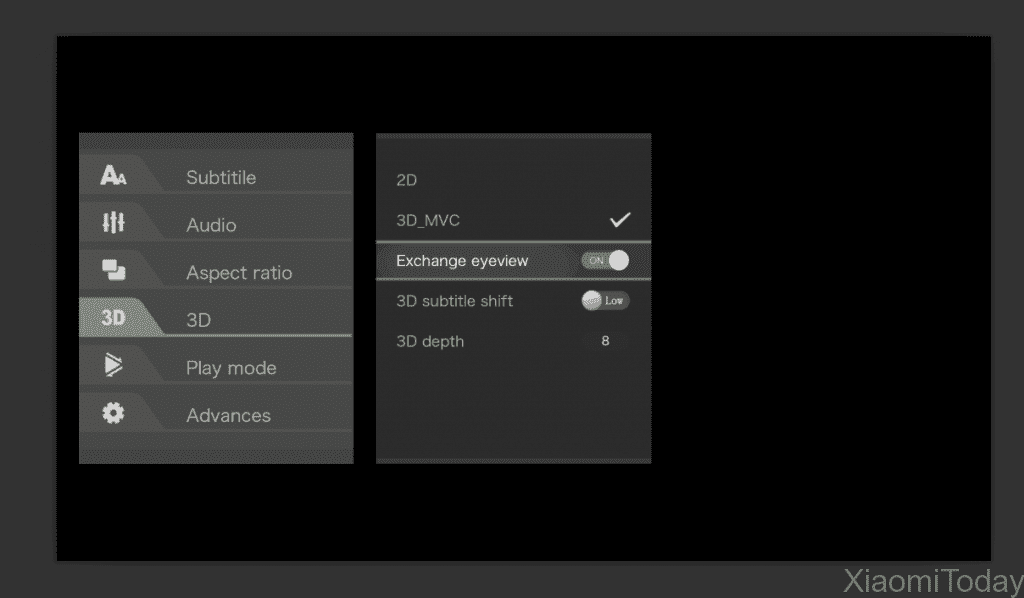The image size is (1024, 598).
Task: Toggle the 3D subtitle shift Low switch
Action: (x=606, y=301)
